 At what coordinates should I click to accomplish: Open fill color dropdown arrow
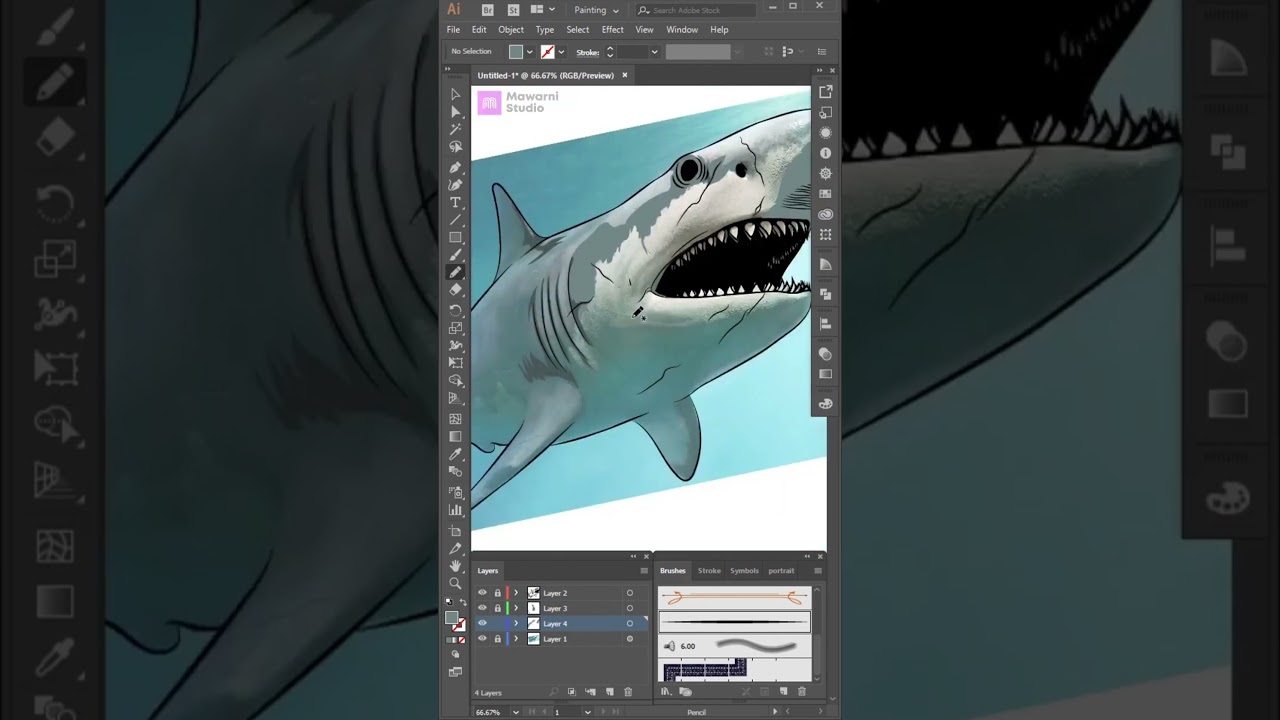pyautogui.click(x=530, y=52)
